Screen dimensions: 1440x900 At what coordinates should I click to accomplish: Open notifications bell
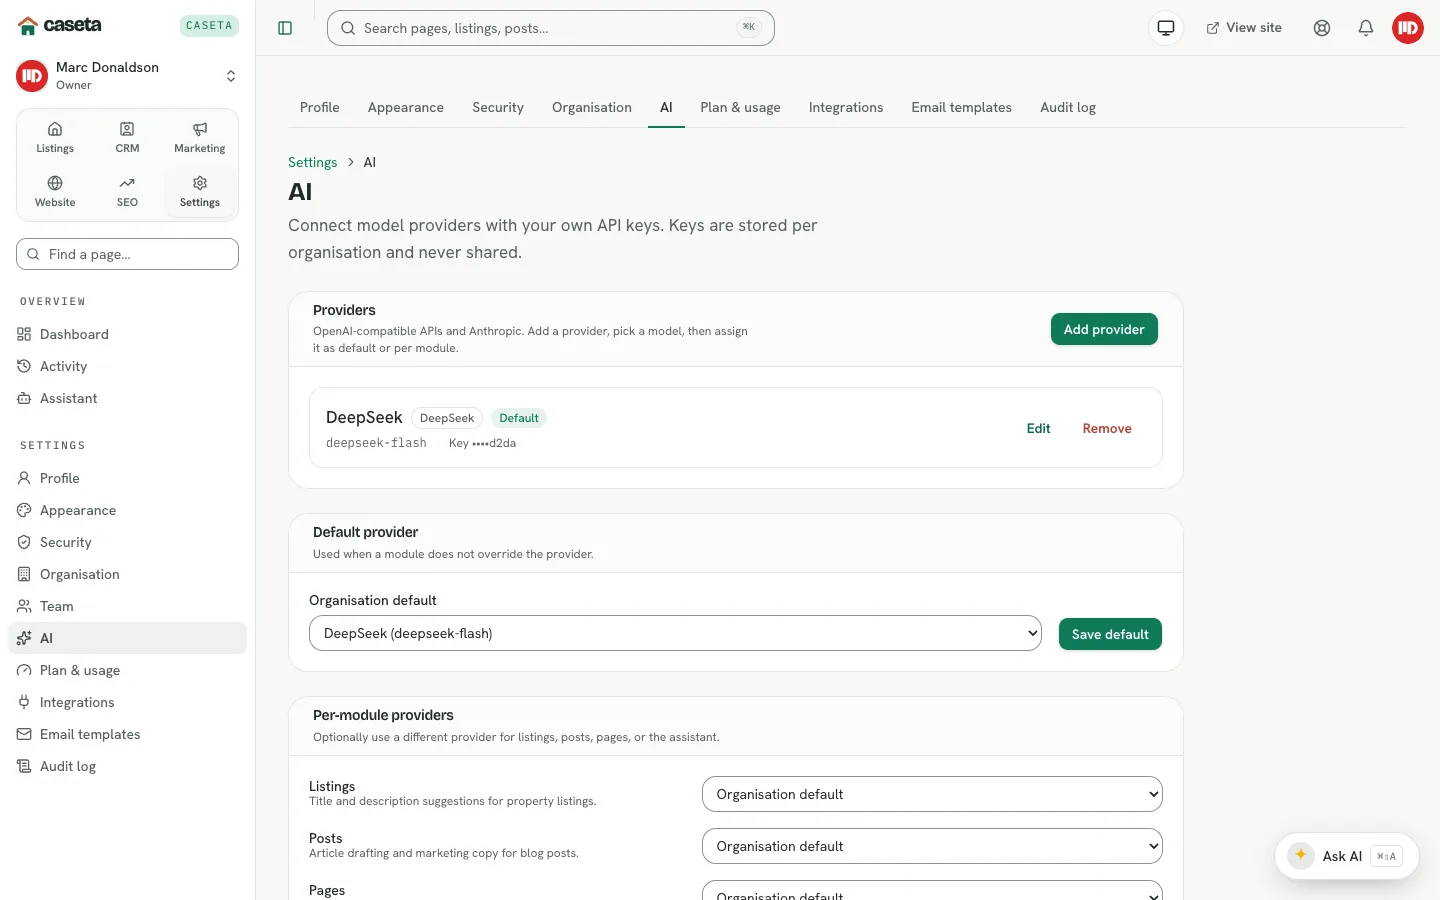tap(1366, 28)
